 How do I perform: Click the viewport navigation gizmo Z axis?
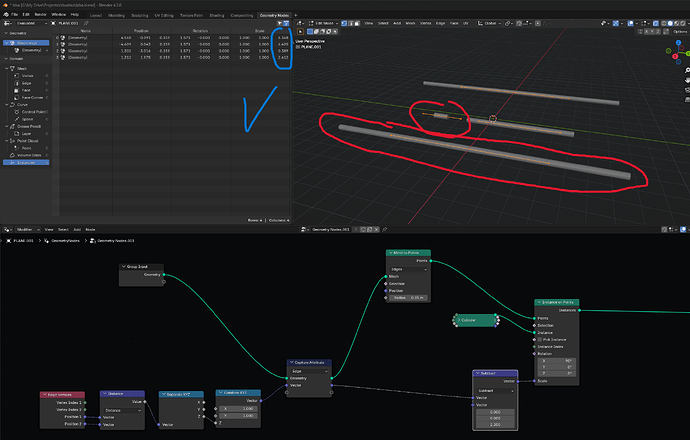click(679, 43)
